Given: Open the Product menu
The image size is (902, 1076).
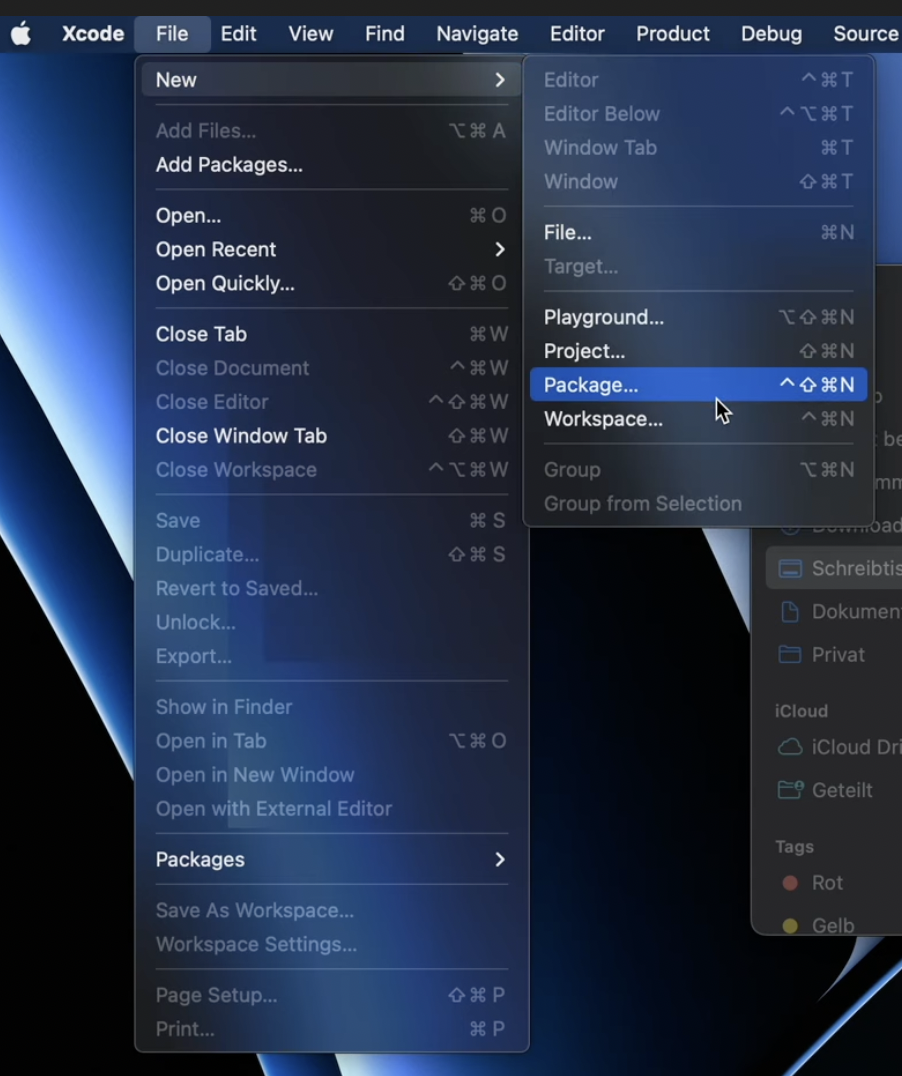Looking at the screenshot, I should (673, 34).
